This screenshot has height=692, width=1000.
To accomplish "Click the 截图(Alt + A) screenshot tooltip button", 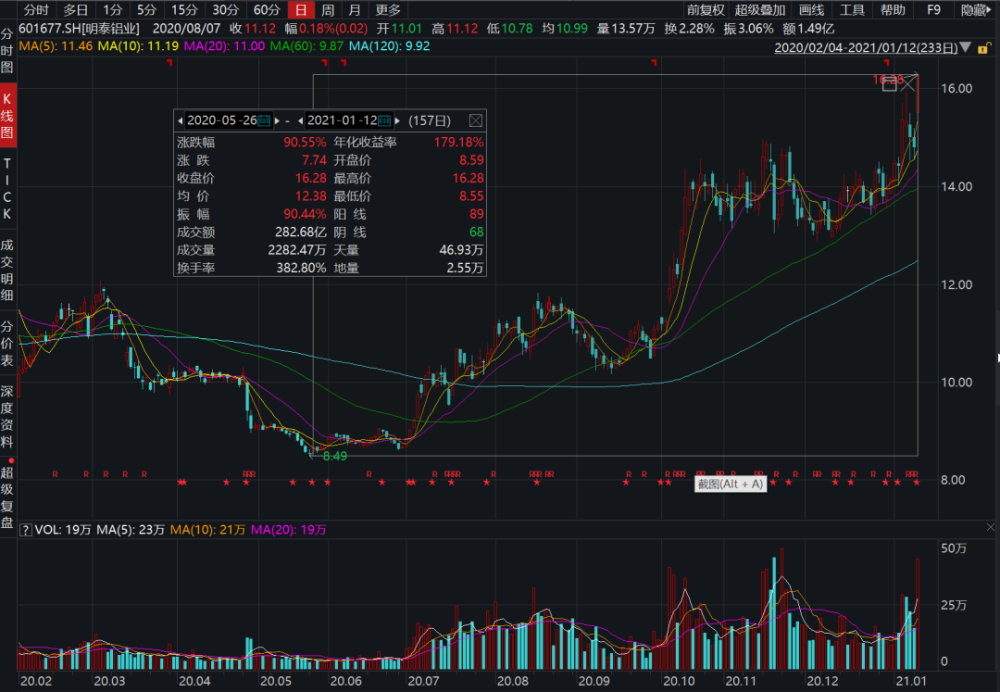I will [x=730, y=484].
